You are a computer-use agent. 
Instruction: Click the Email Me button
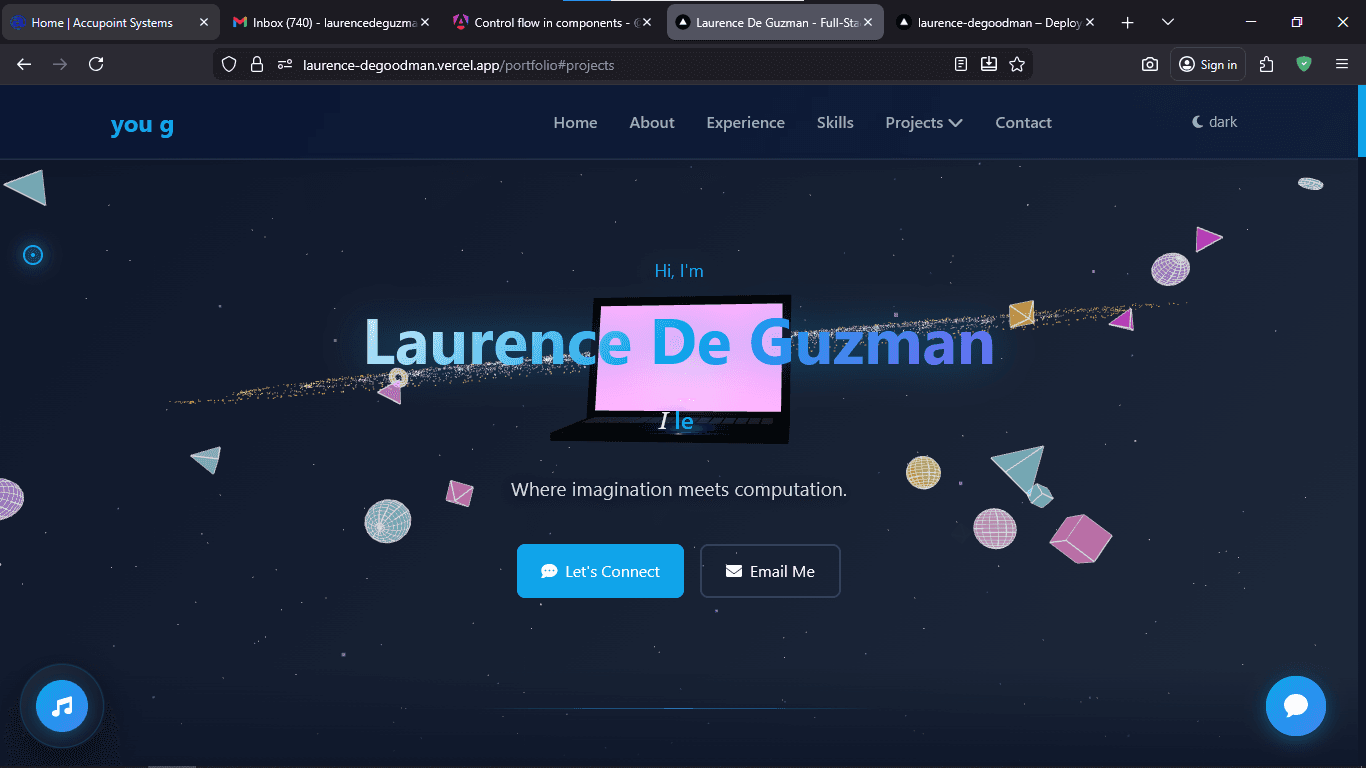point(770,571)
